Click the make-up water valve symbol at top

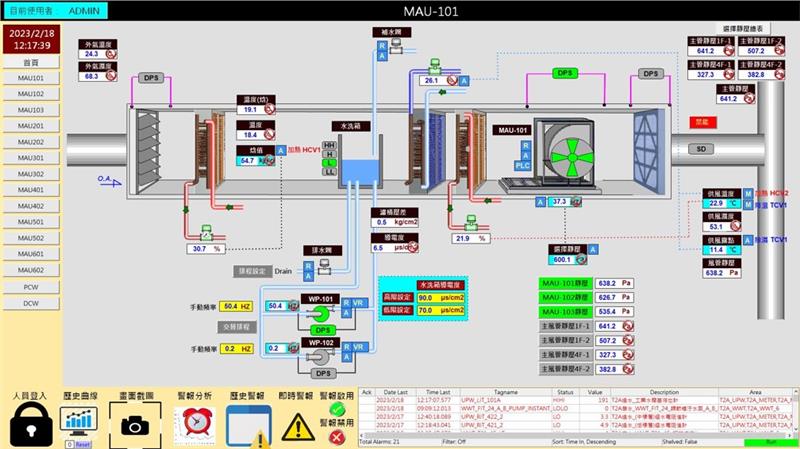tap(396, 47)
